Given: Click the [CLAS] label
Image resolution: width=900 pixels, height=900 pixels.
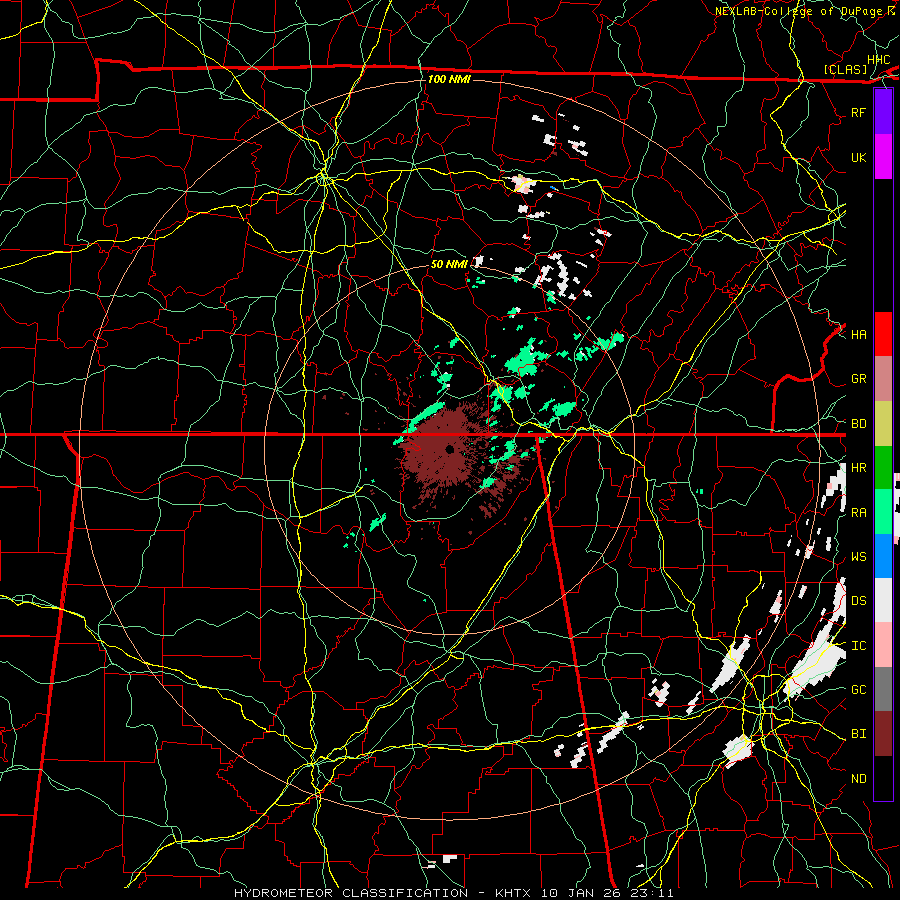Looking at the screenshot, I should click(x=845, y=69).
